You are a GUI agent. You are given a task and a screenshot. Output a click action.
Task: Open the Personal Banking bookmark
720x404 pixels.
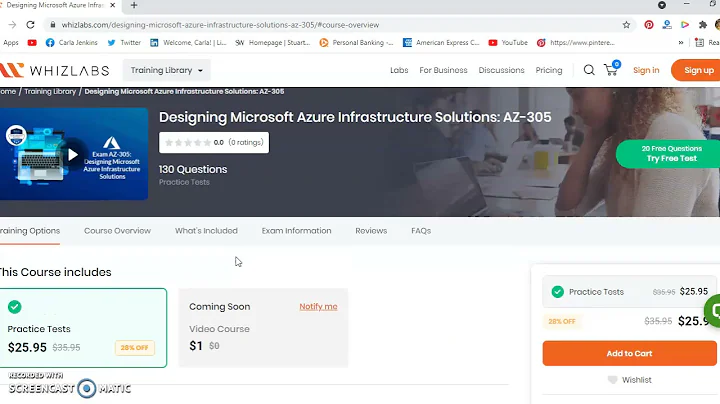(x=356, y=43)
